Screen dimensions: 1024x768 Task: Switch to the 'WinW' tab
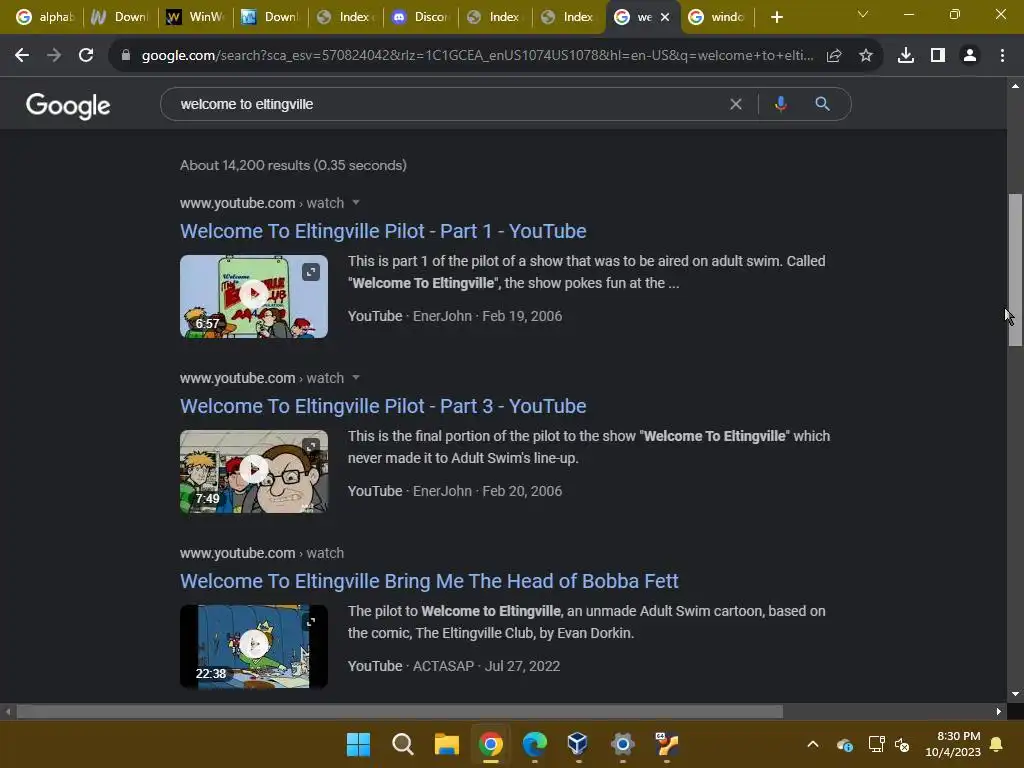(x=195, y=17)
